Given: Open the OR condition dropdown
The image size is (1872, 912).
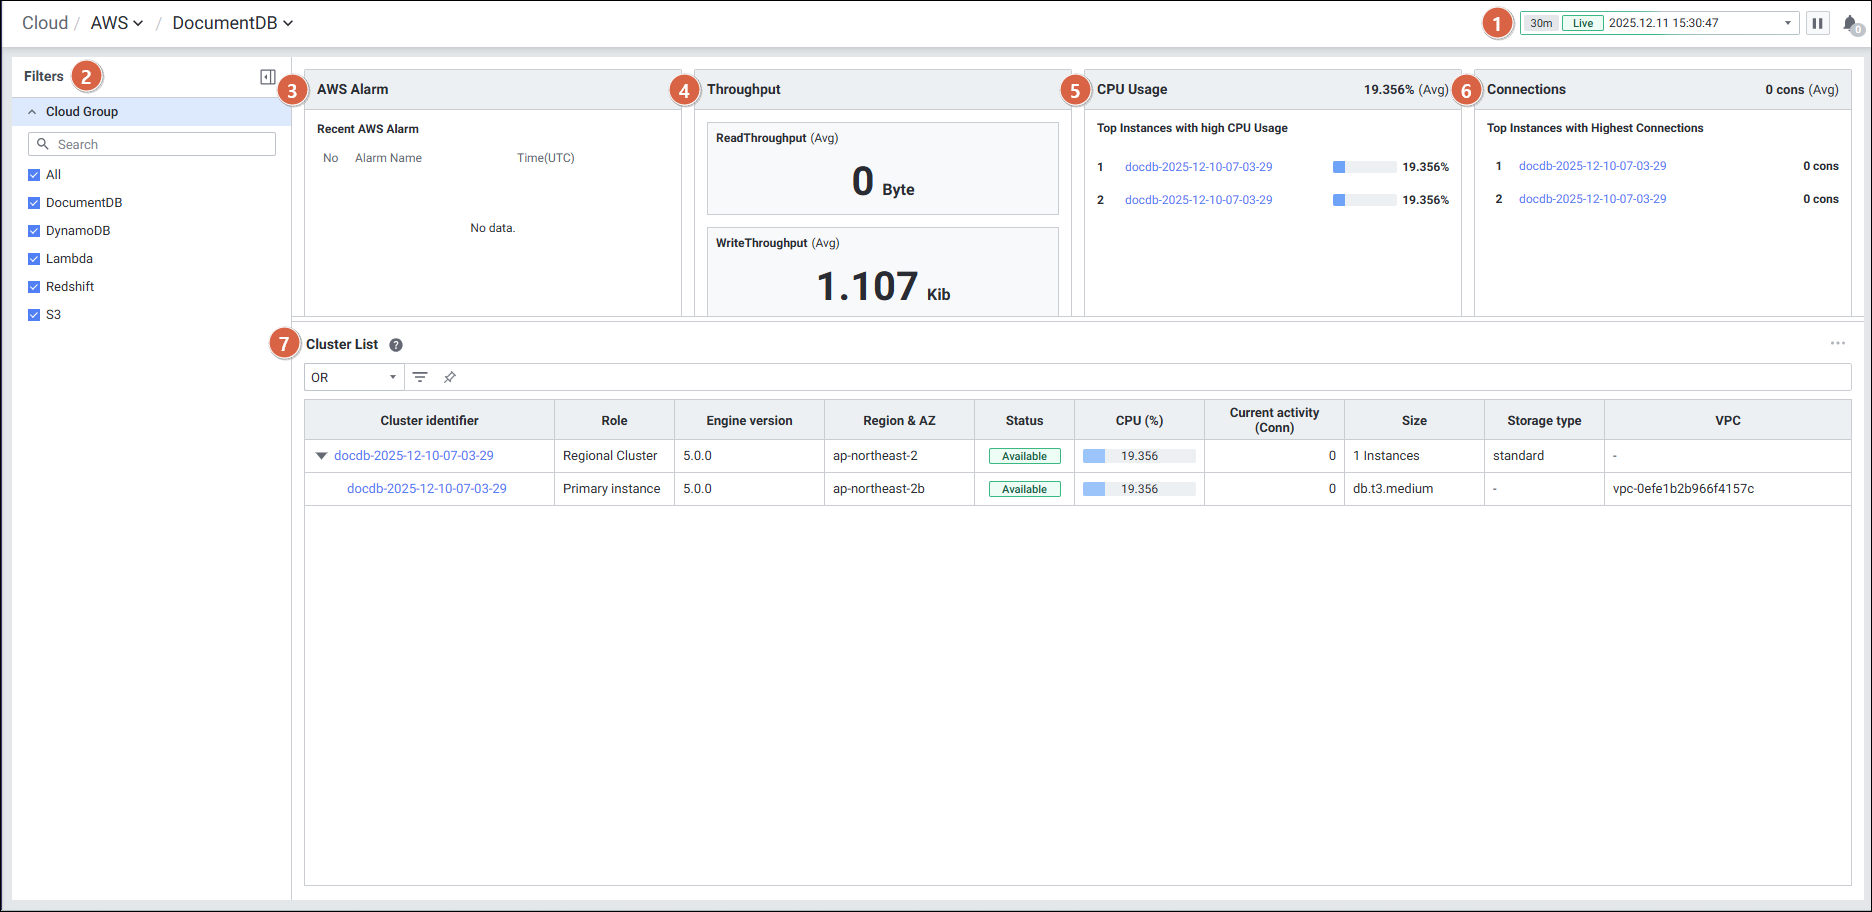Looking at the screenshot, I should (x=353, y=377).
